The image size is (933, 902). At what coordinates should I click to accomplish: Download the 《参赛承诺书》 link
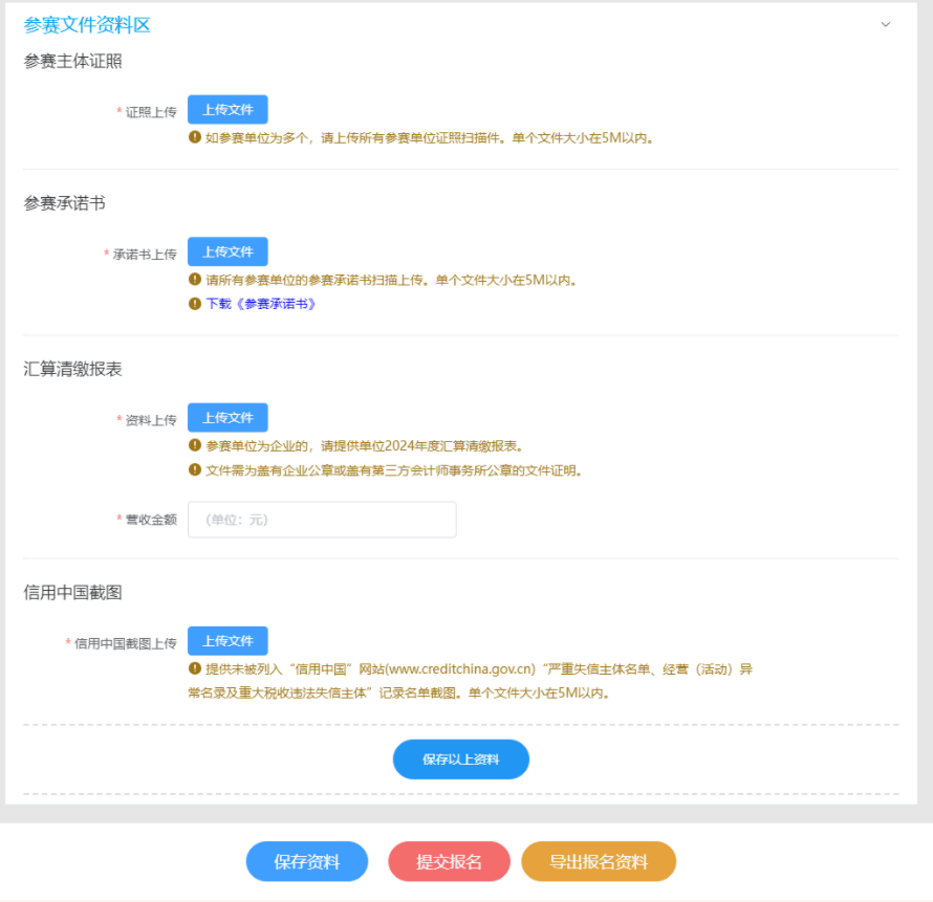tap(261, 304)
